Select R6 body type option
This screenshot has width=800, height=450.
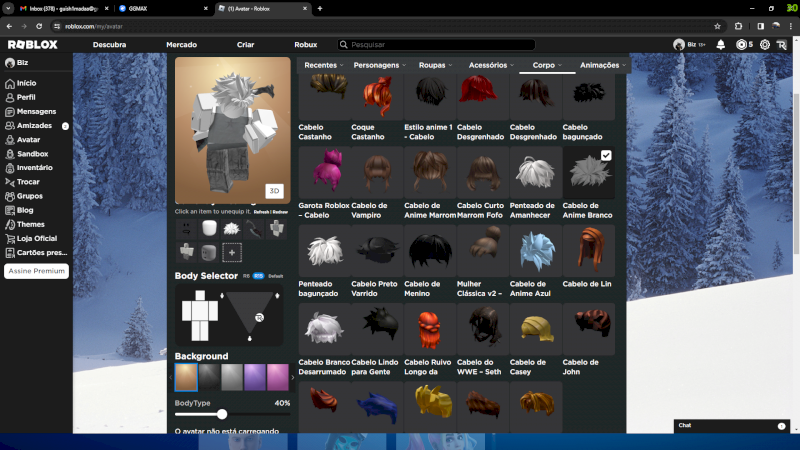tap(246, 276)
